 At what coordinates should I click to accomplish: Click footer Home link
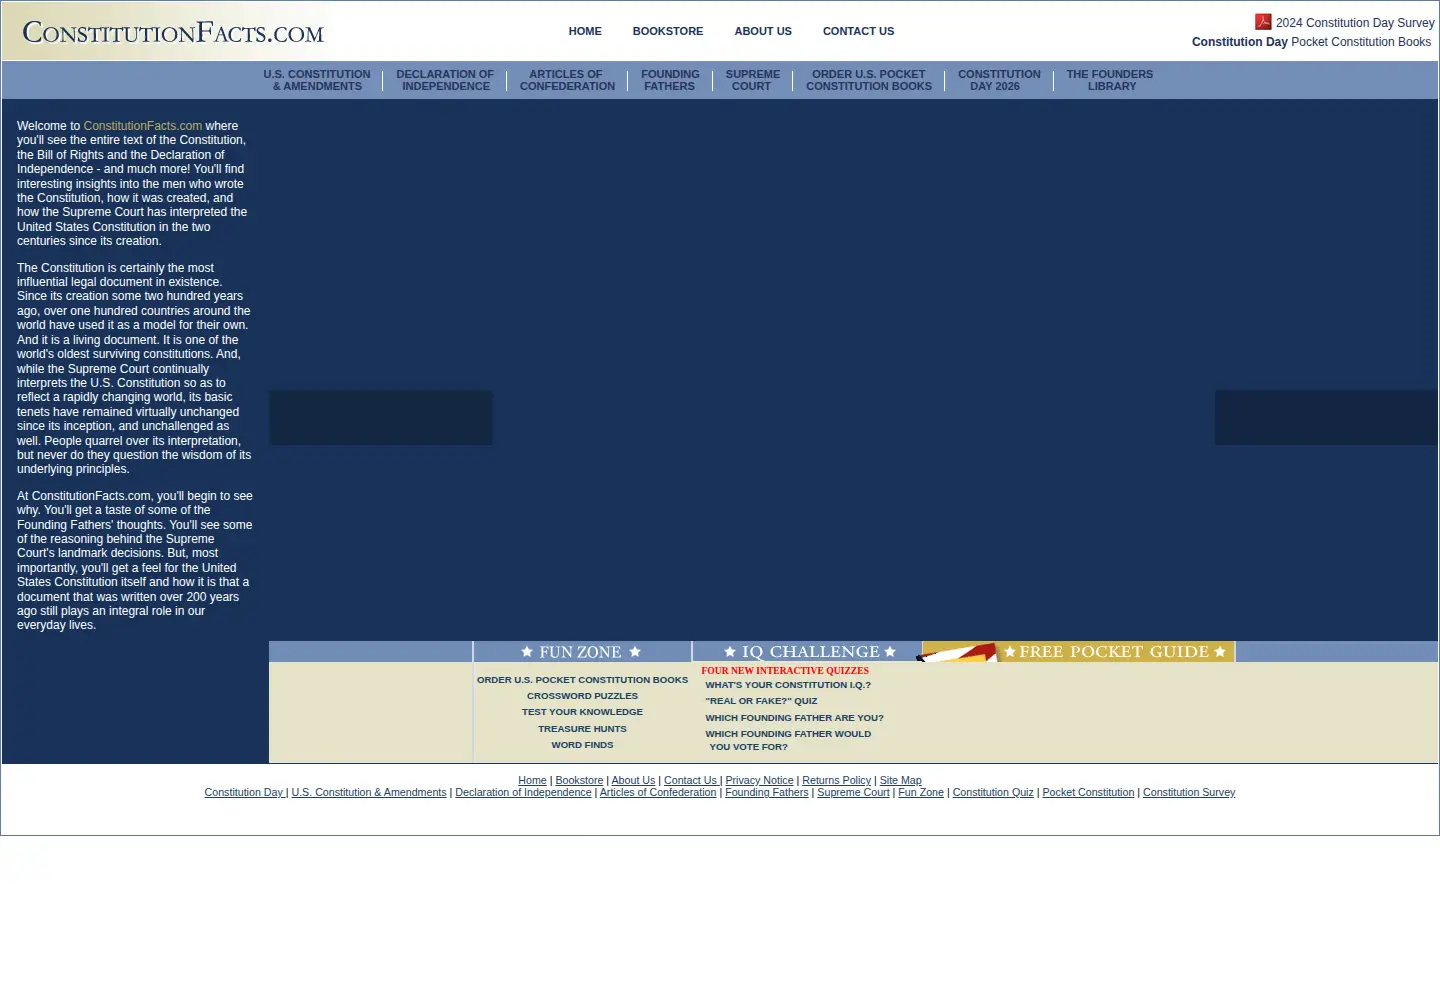[532, 781]
